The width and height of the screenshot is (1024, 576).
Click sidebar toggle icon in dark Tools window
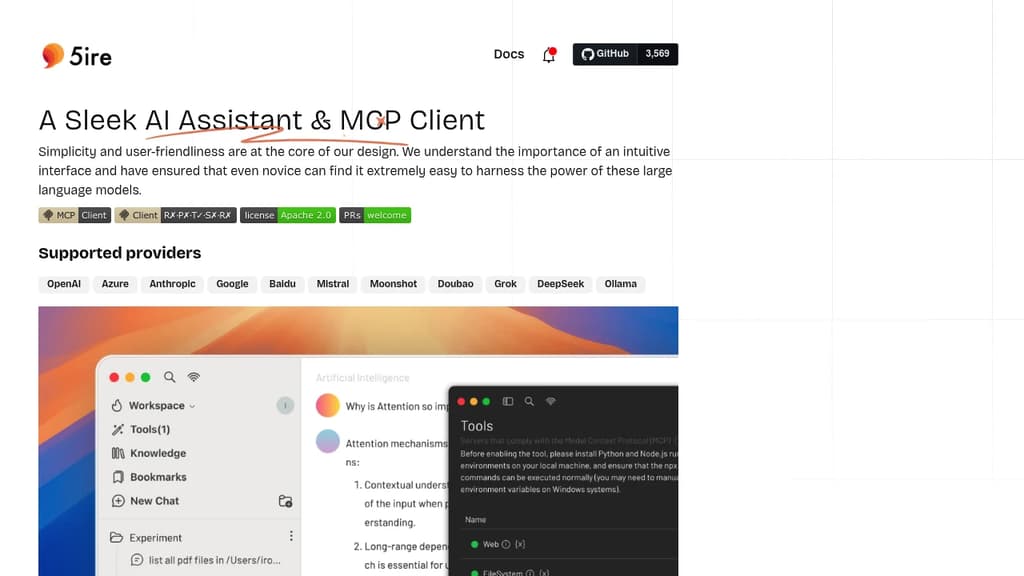pyautogui.click(x=507, y=402)
